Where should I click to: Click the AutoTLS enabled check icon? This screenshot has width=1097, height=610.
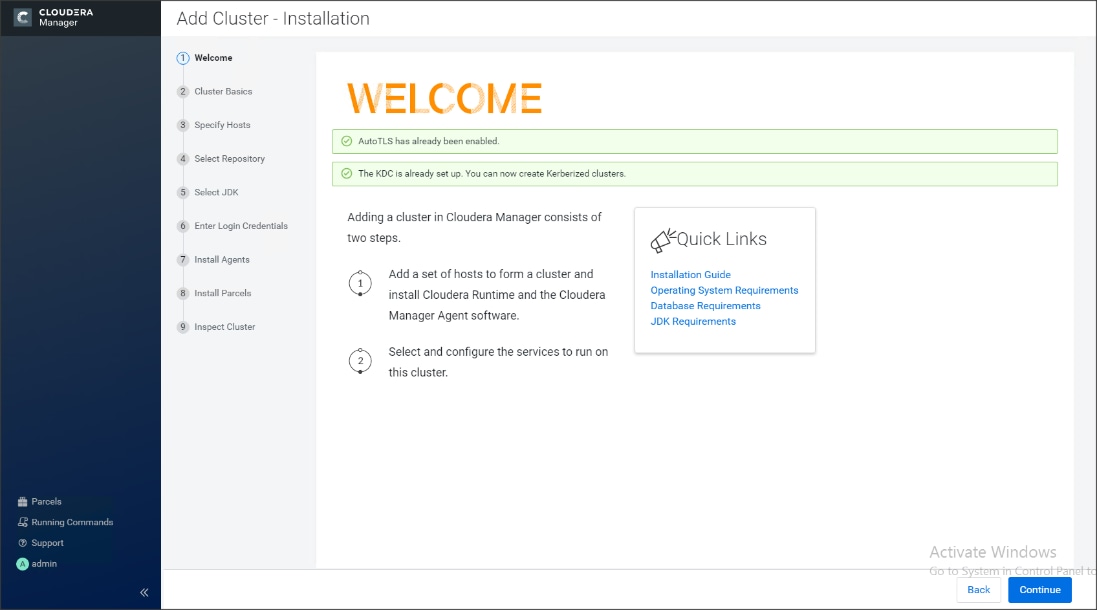point(346,141)
